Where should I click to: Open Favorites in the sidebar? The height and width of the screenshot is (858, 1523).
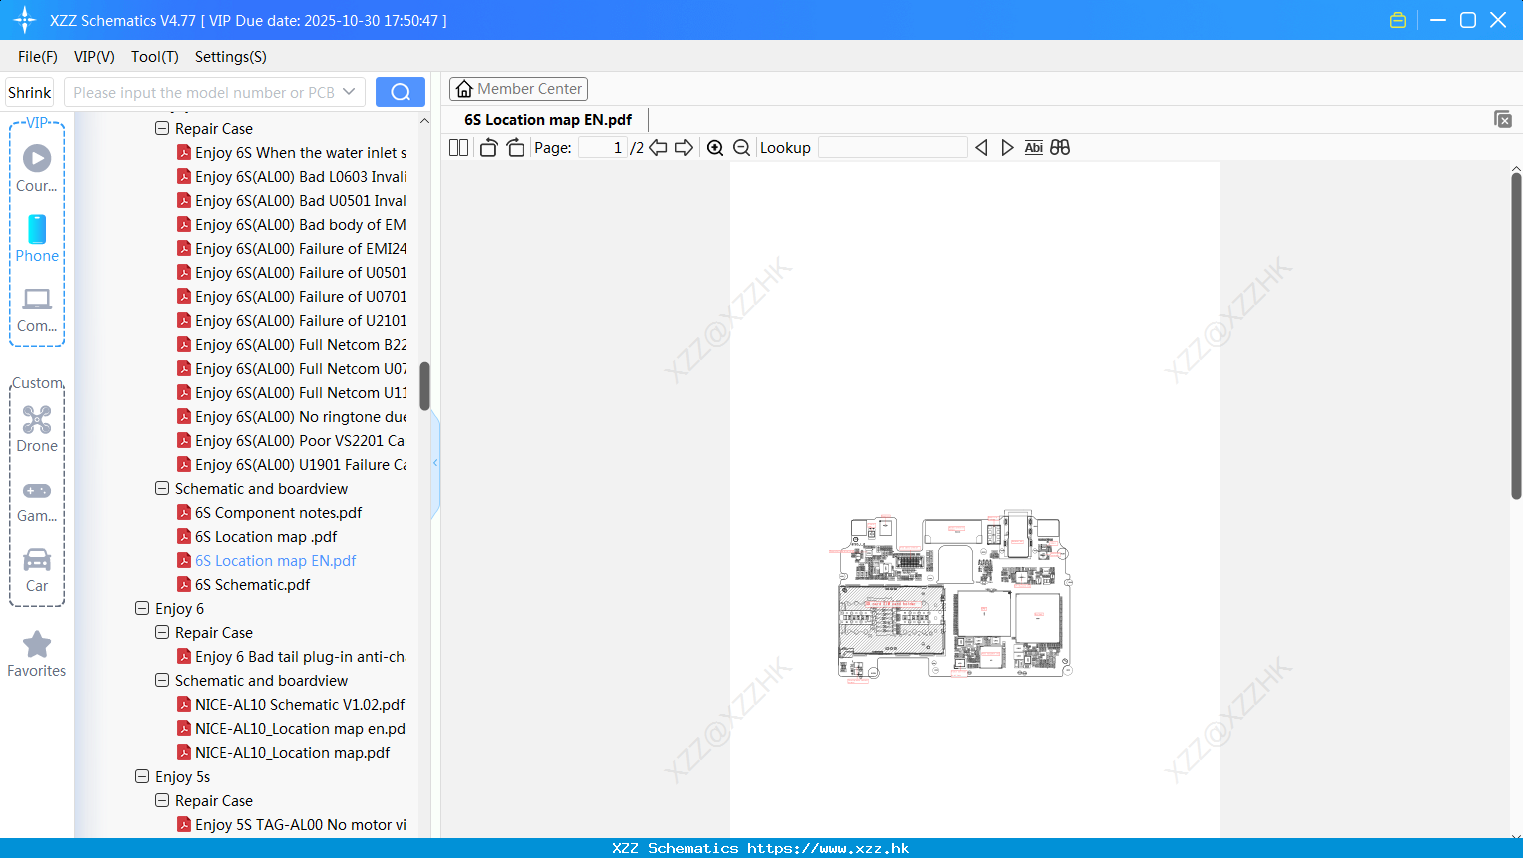pos(37,654)
